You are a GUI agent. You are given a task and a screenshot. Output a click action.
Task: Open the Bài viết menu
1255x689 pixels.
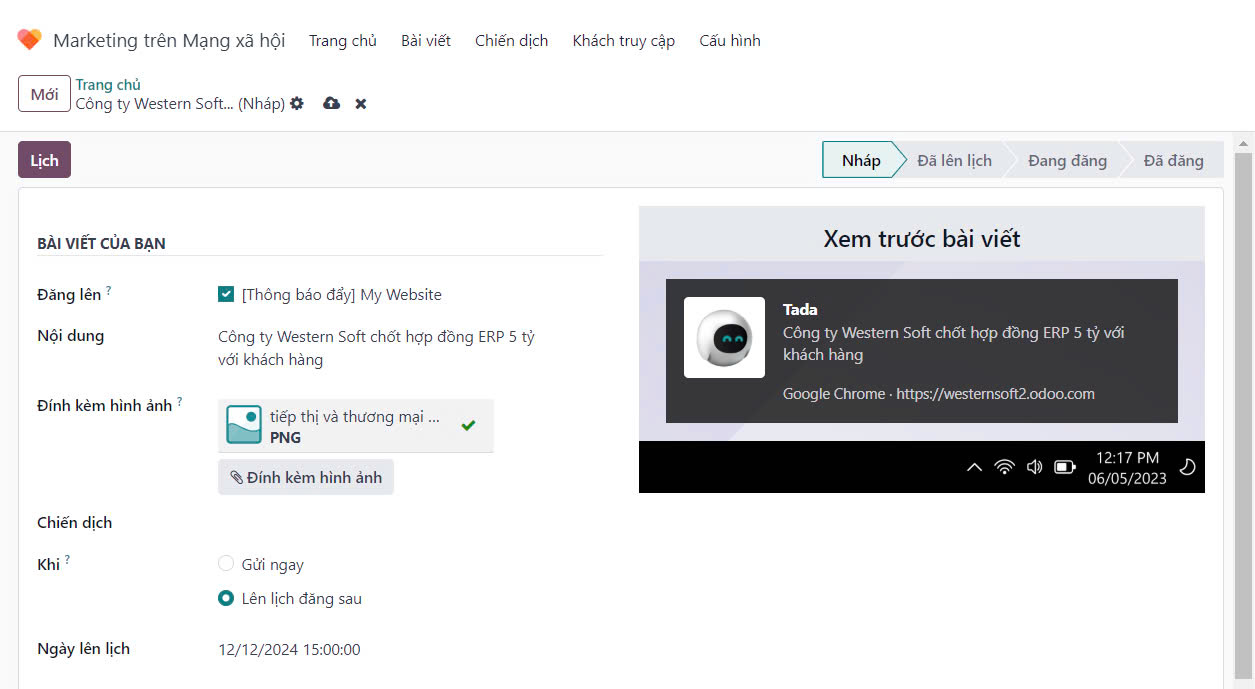pyautogui.click(x=426, y=41)
